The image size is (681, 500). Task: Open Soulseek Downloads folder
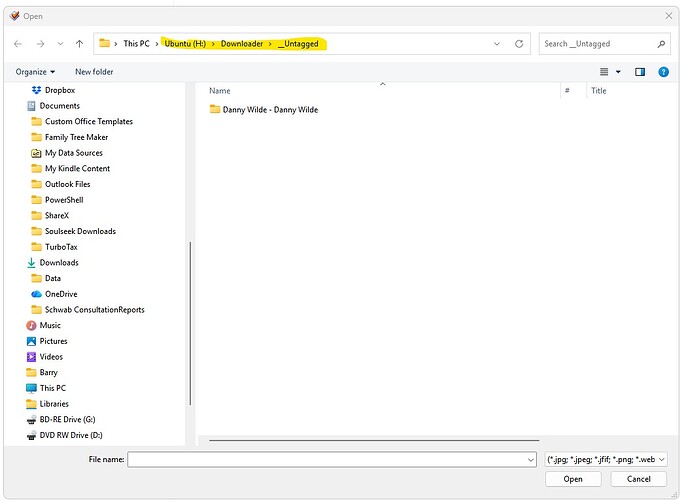point(80,231)
